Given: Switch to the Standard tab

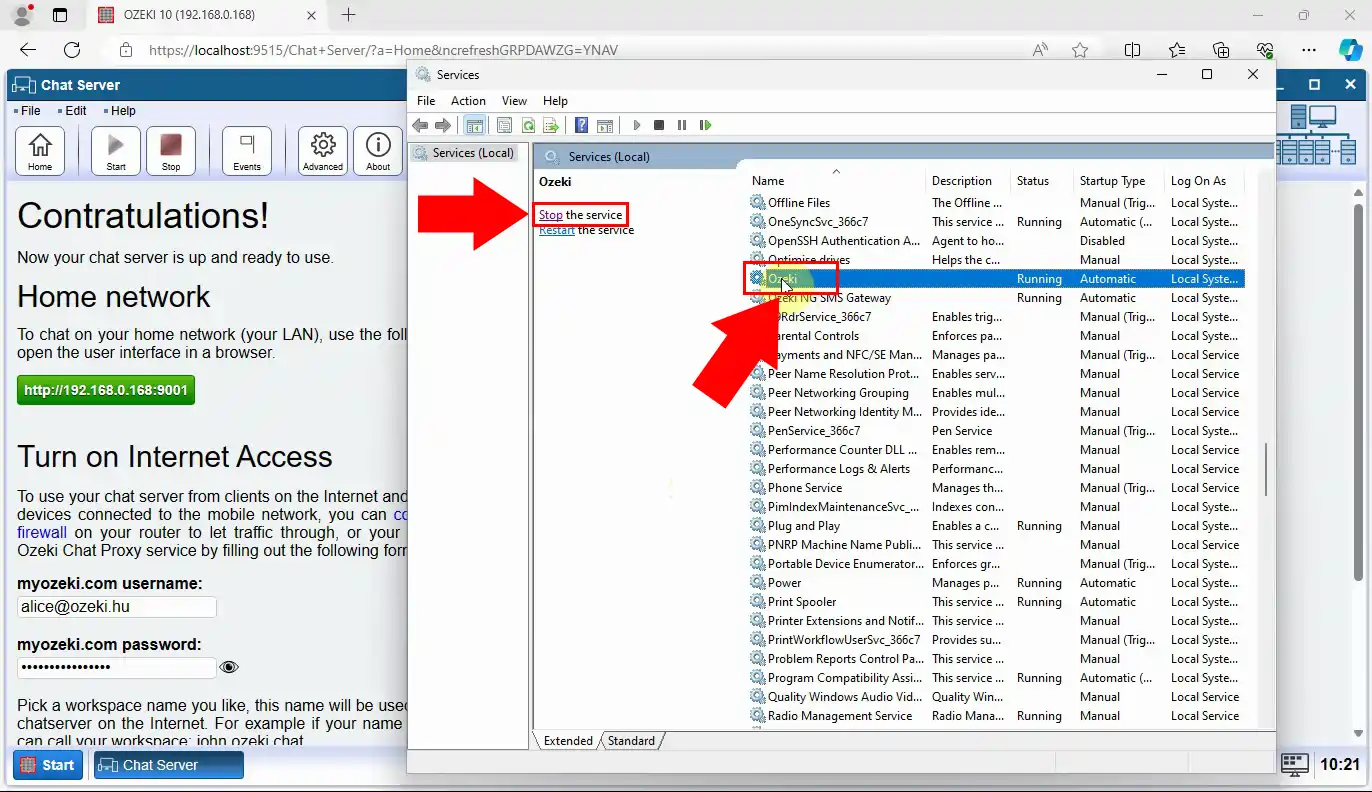Looking at the screenshot, I should point(631,741).
